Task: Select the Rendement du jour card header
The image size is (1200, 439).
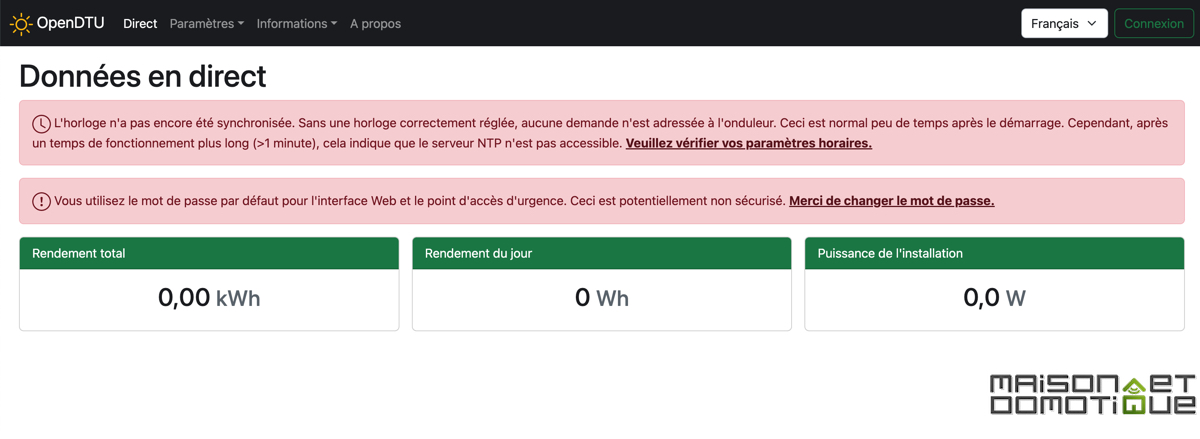Action: coord(602,253)
